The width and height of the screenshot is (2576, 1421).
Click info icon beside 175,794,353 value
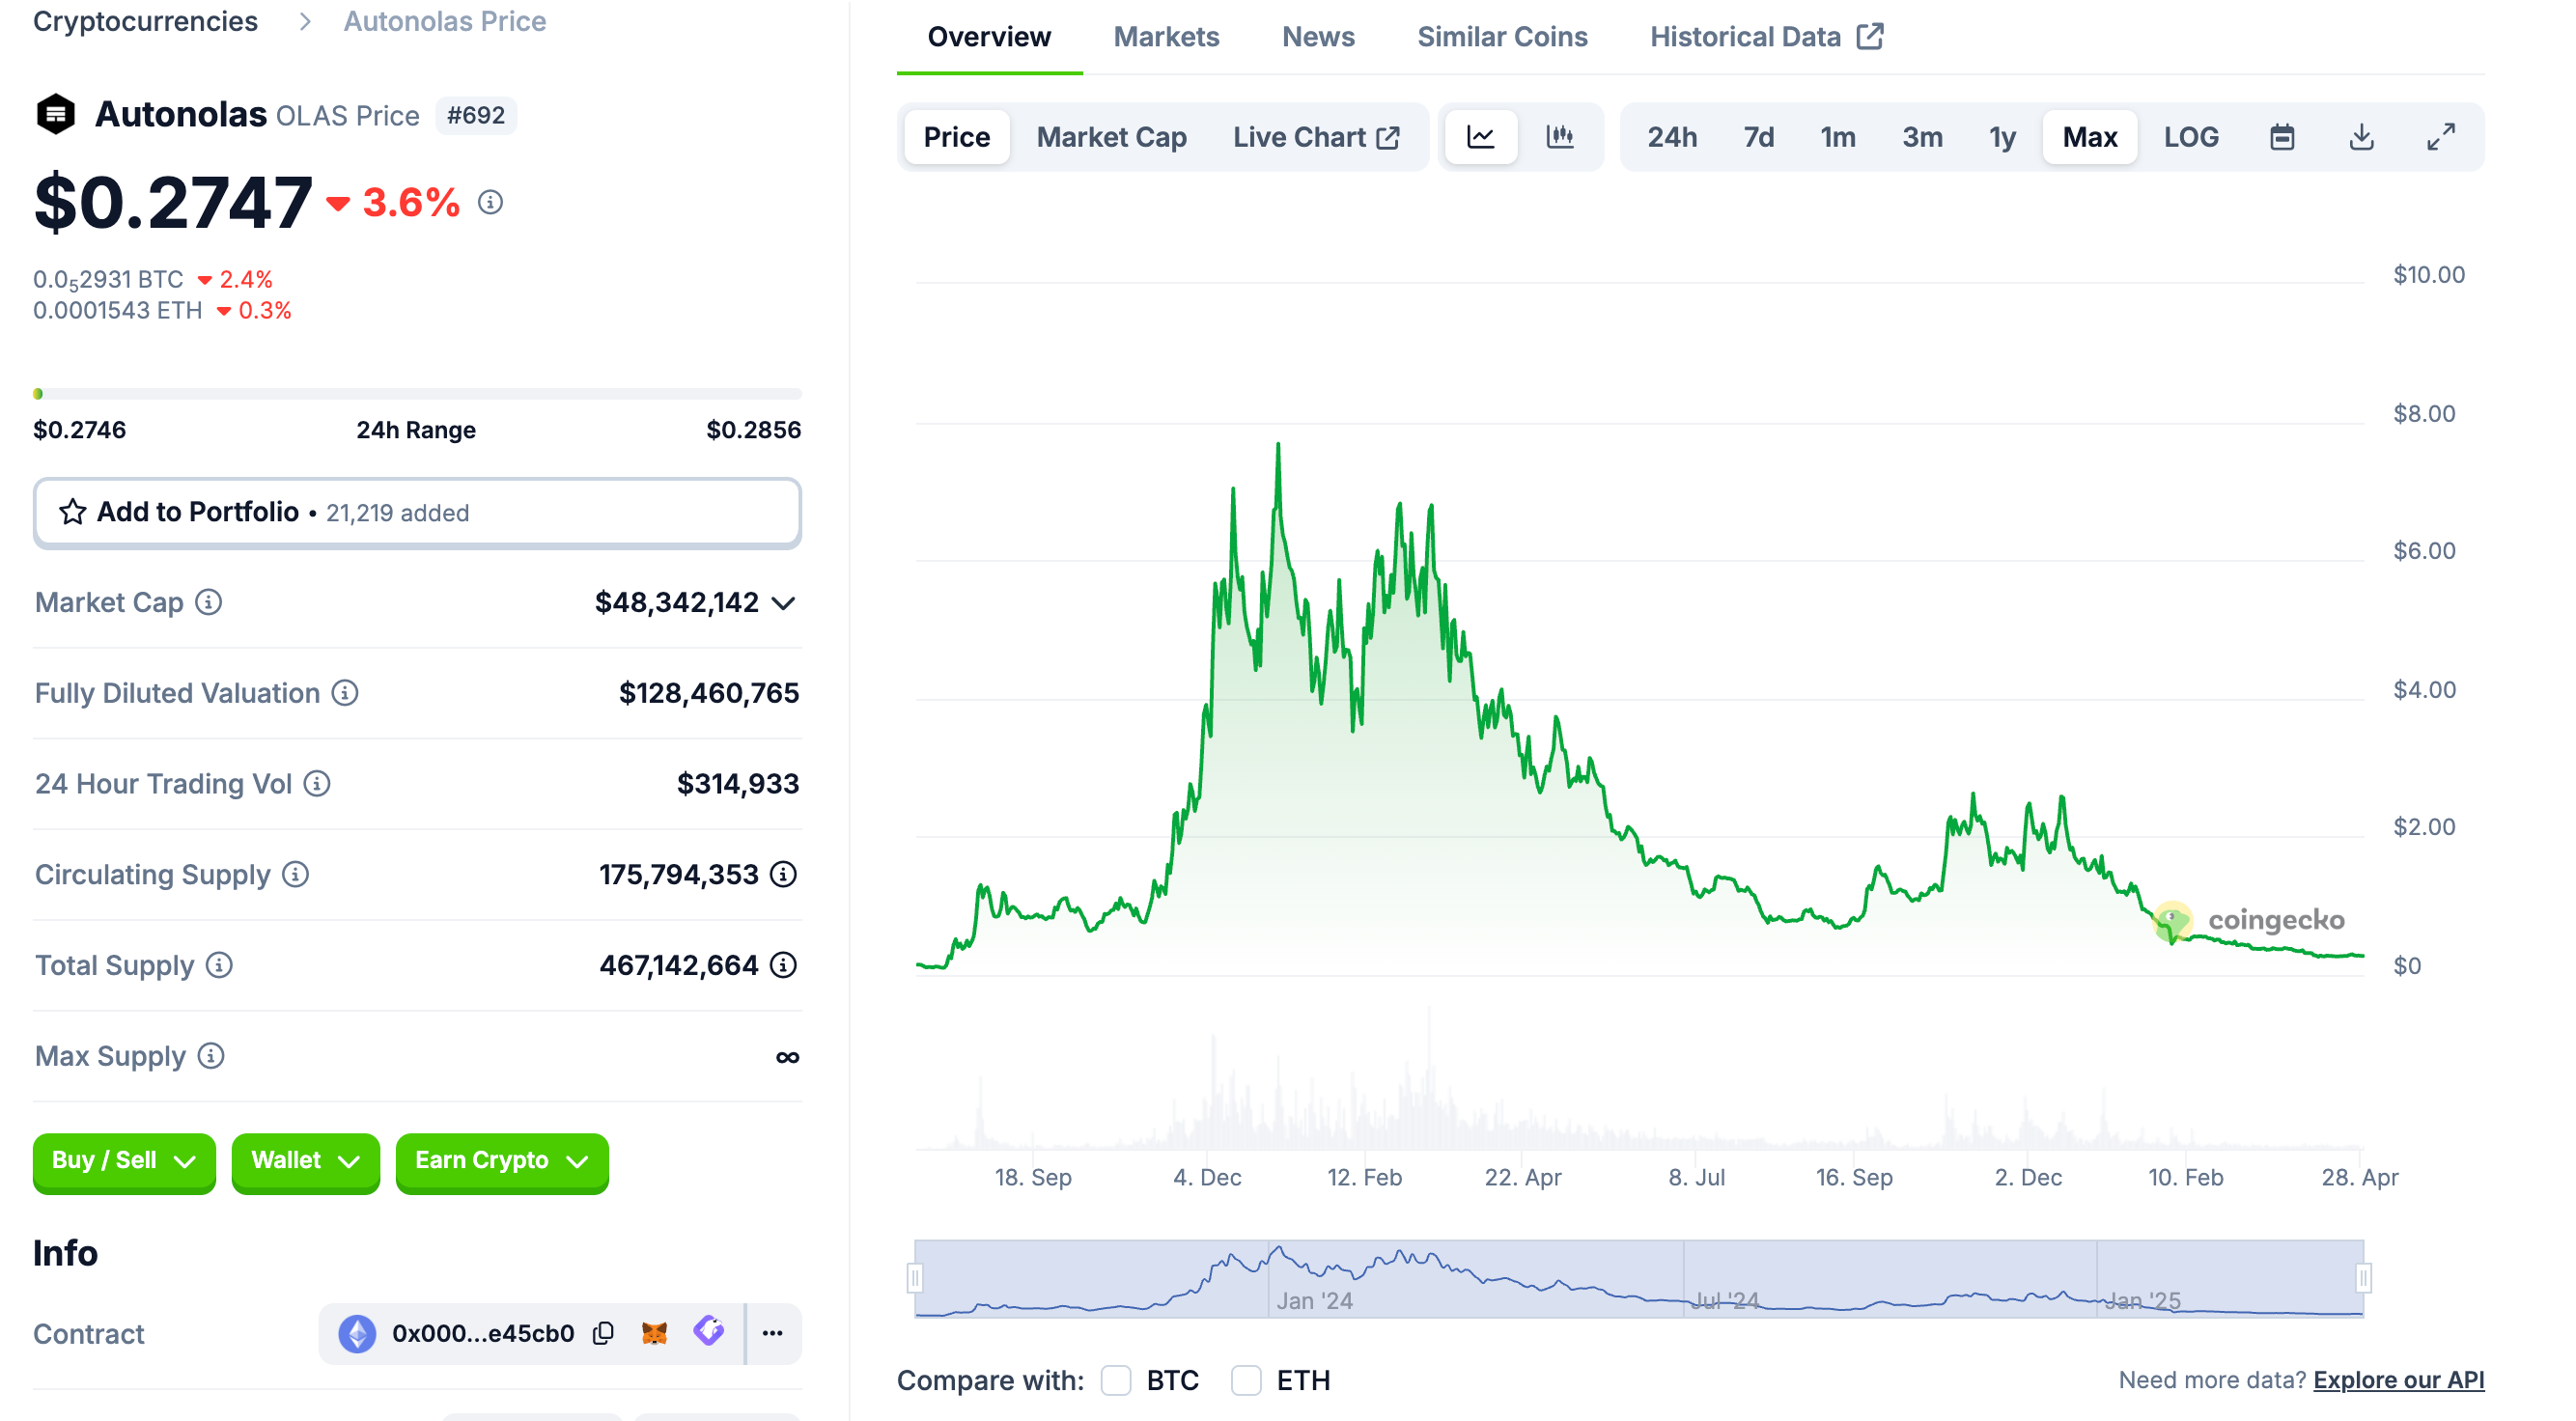click(784, 875)
